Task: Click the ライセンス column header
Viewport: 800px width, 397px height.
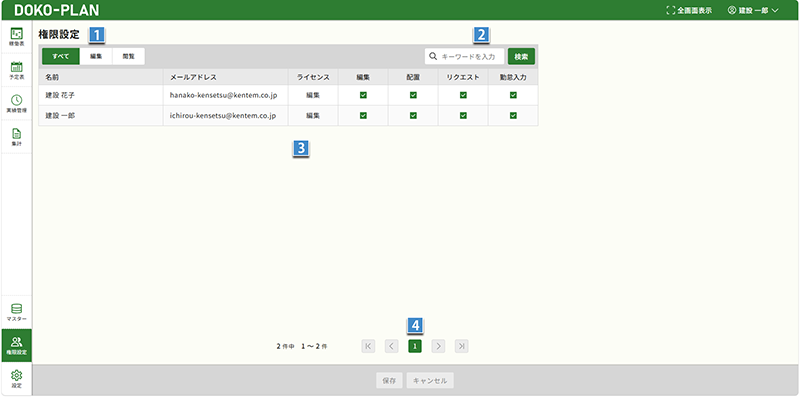Action: [313, 77]
